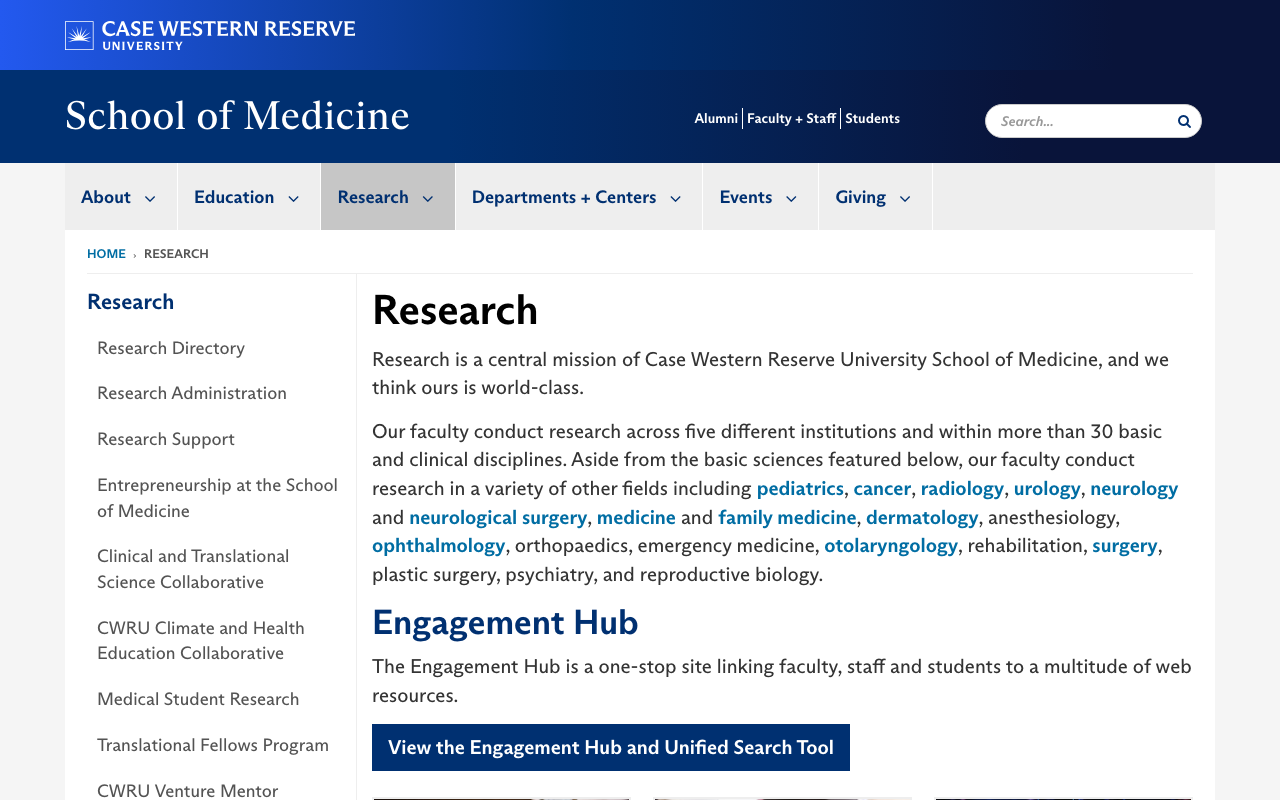Open CWRU Venture Mentor sidebar item
The width and height of the screenshot is (1280, 800).
point(188,790)
